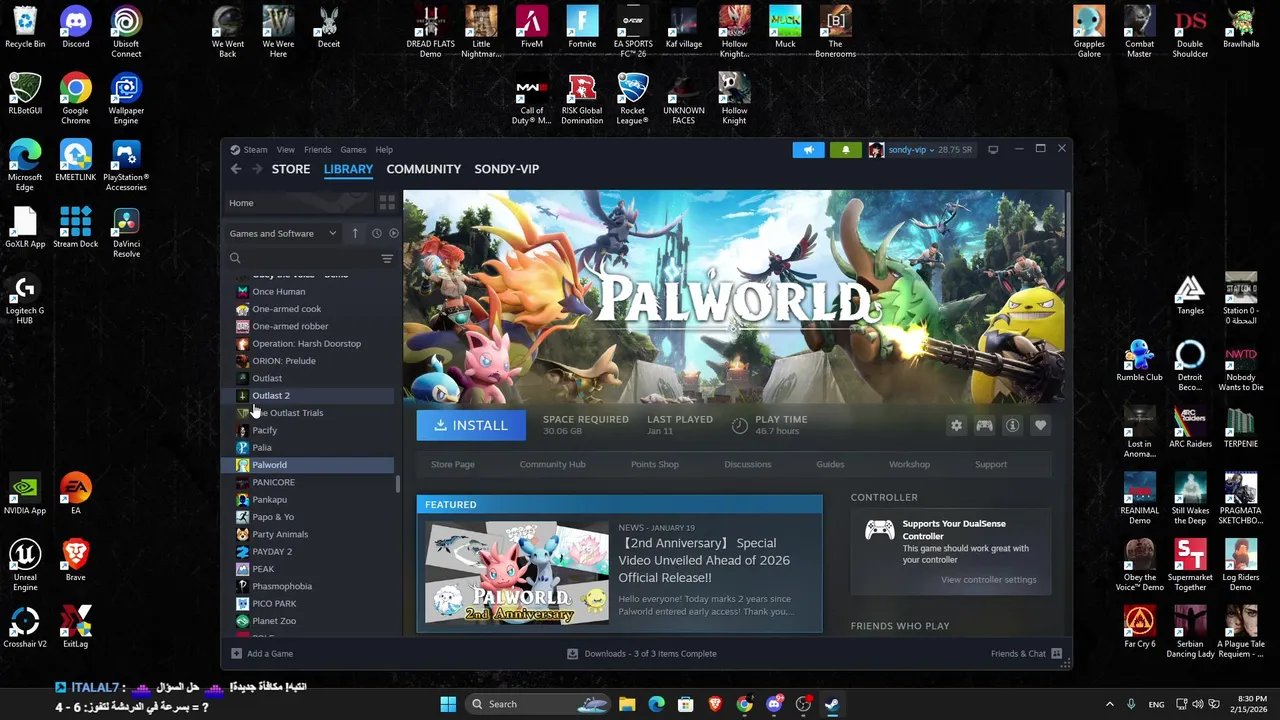Open Palworld Points Shop link
This screenshot has height=720, width=1280.
[x=655, y=464]
